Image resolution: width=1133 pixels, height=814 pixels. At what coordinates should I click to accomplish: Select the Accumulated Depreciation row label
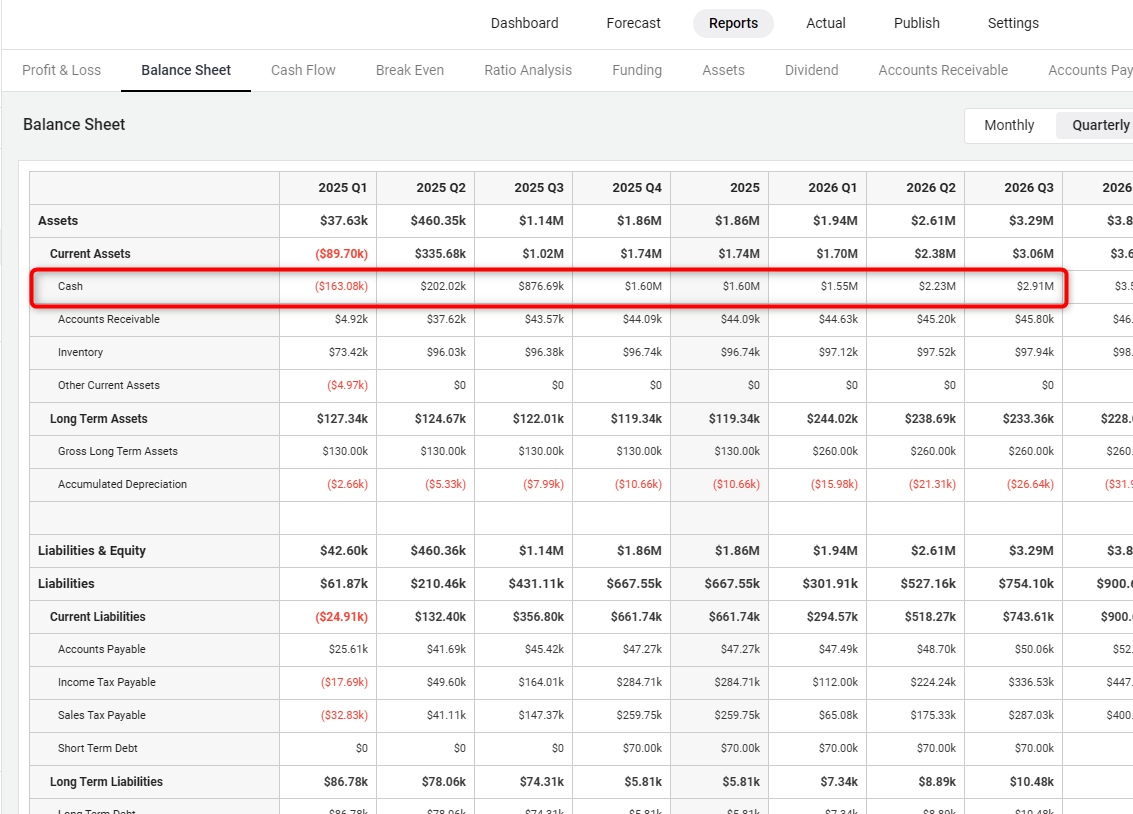coord(122,484)
